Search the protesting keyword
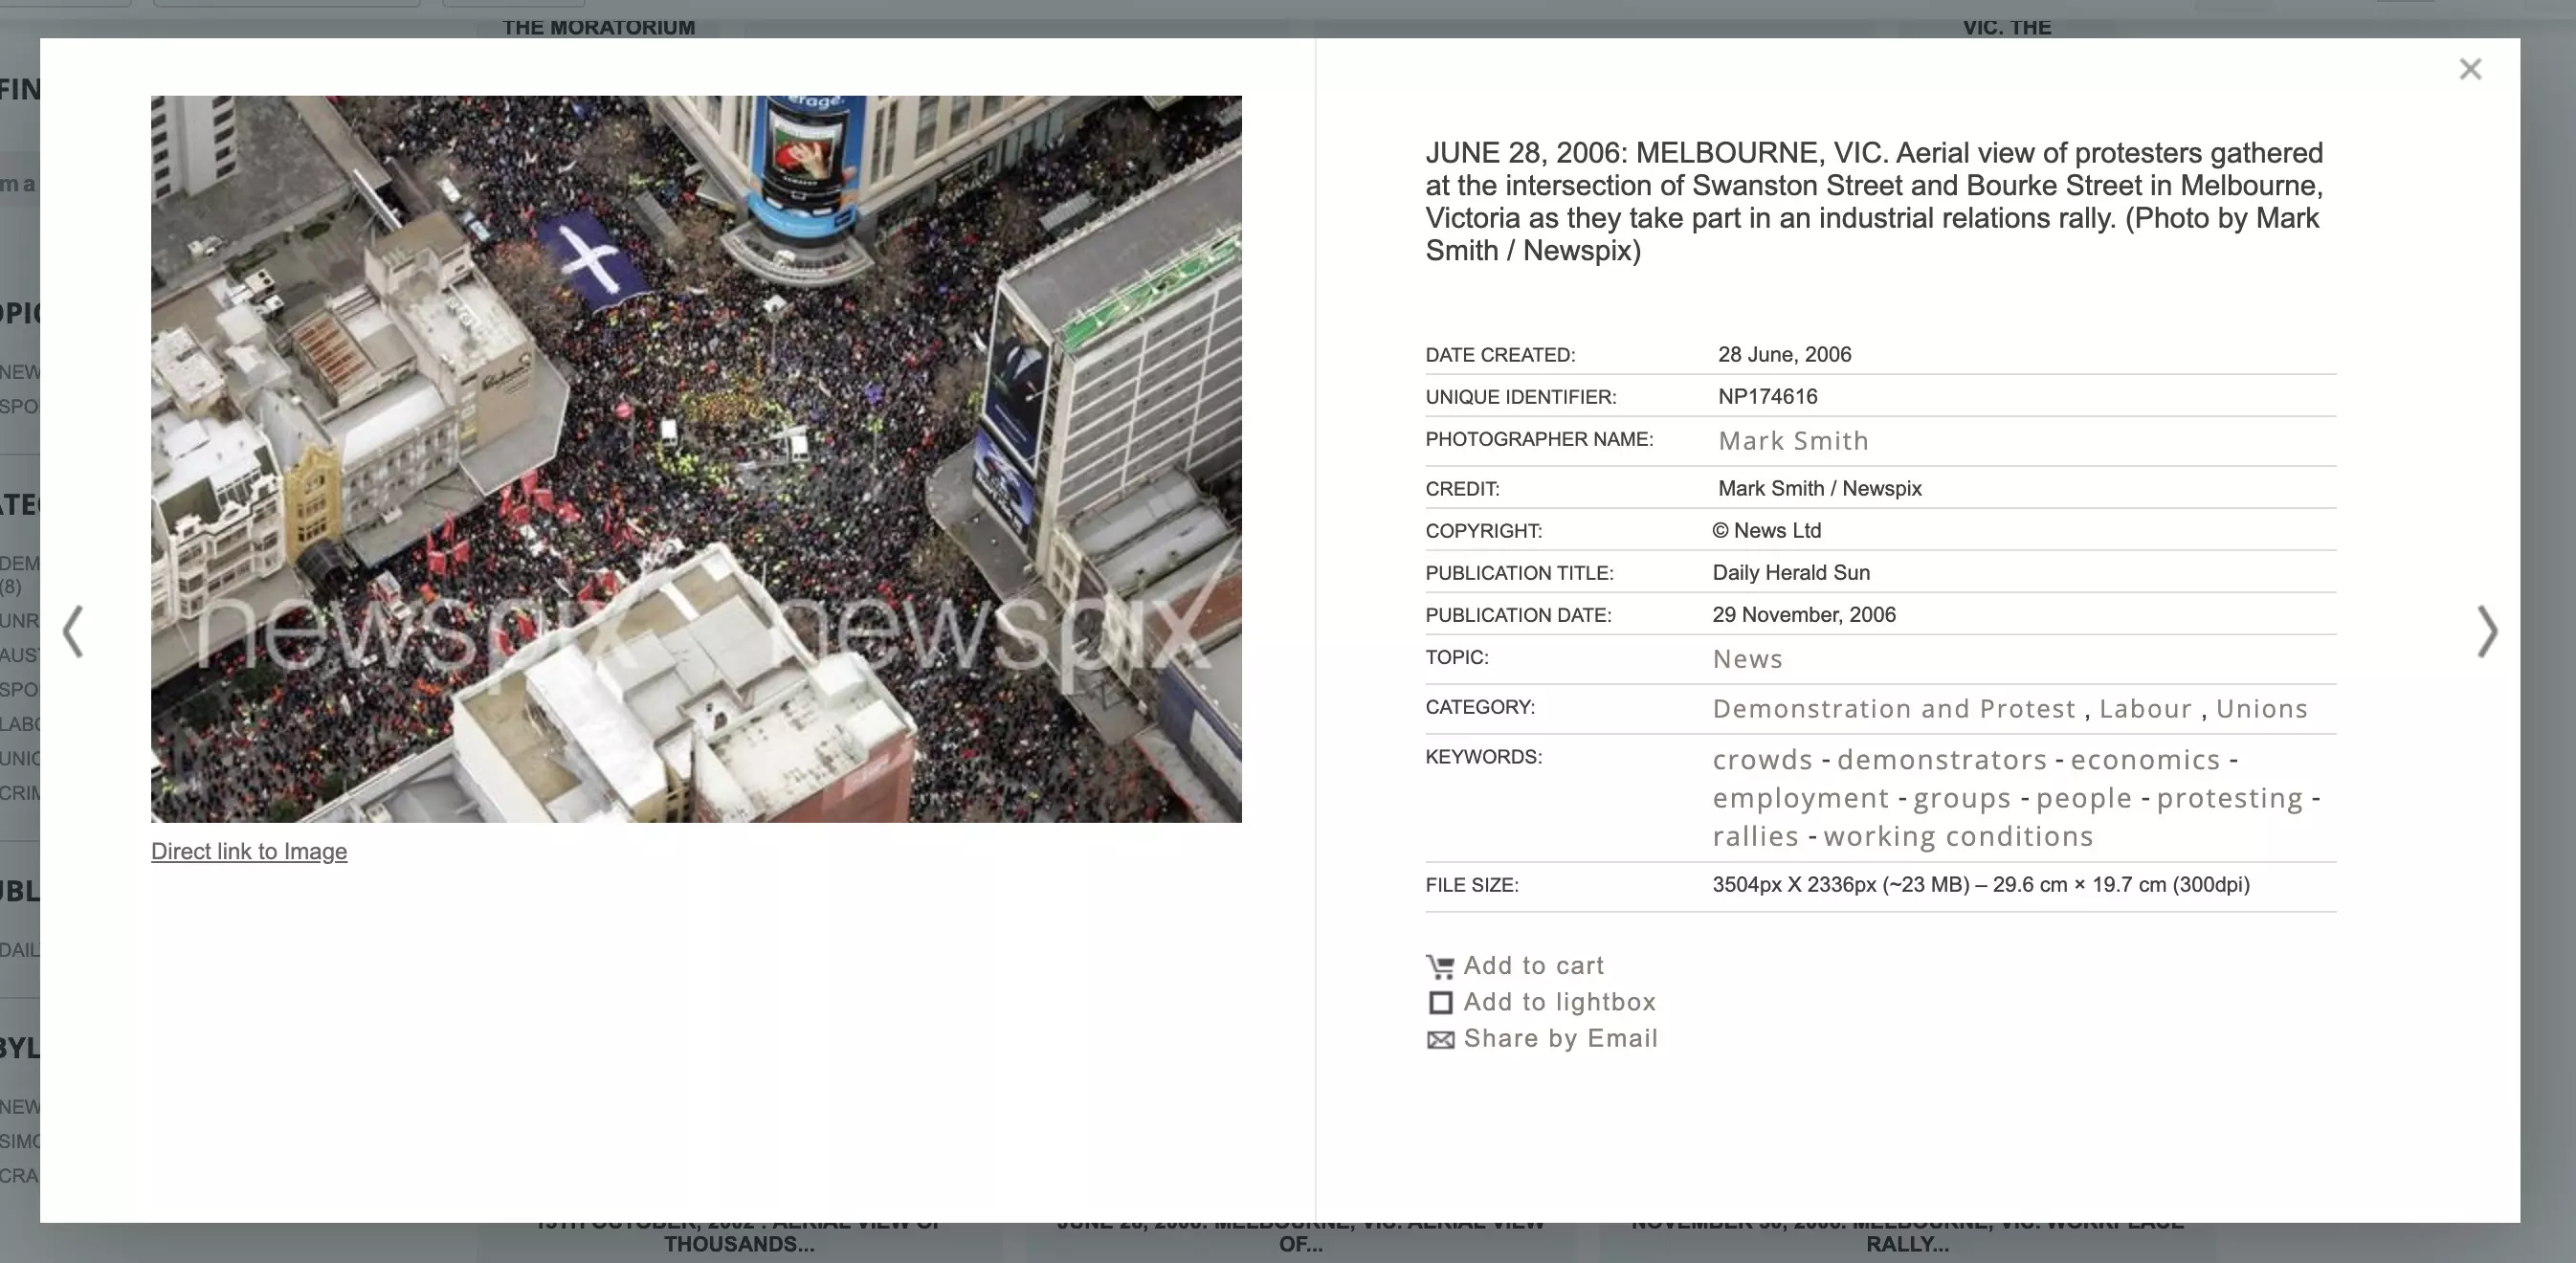The image size is (2576, 1263). (x=2229, y=798)
